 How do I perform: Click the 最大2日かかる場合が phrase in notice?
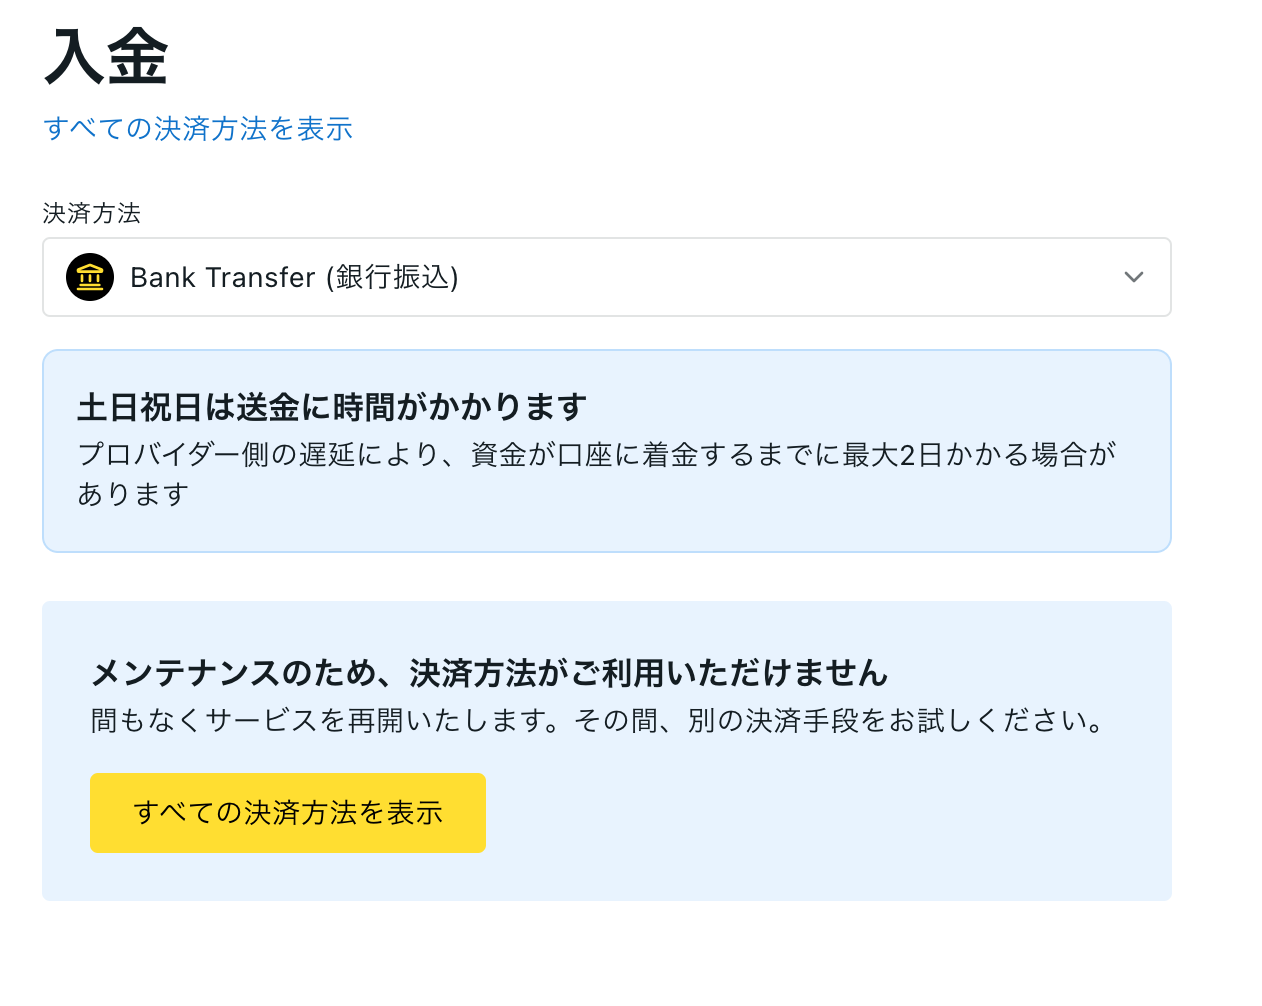[x=979, y=455]
